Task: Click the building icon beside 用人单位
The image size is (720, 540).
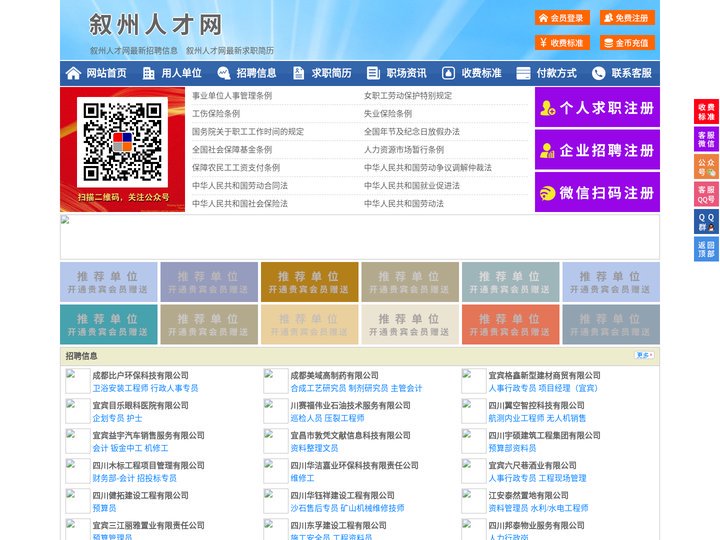Action: click(148, 73)
